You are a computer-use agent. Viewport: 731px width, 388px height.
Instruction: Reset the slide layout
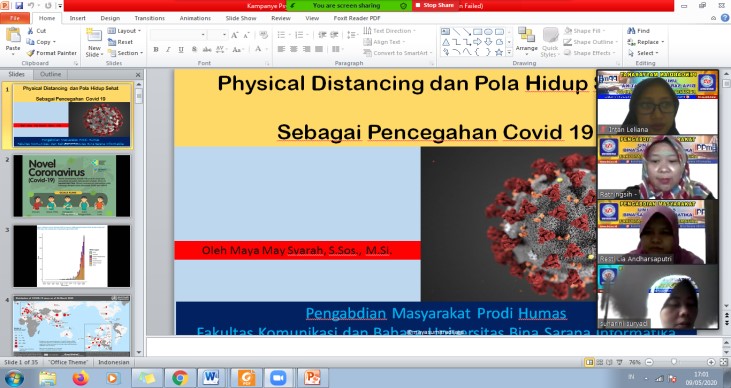[120, 42]
